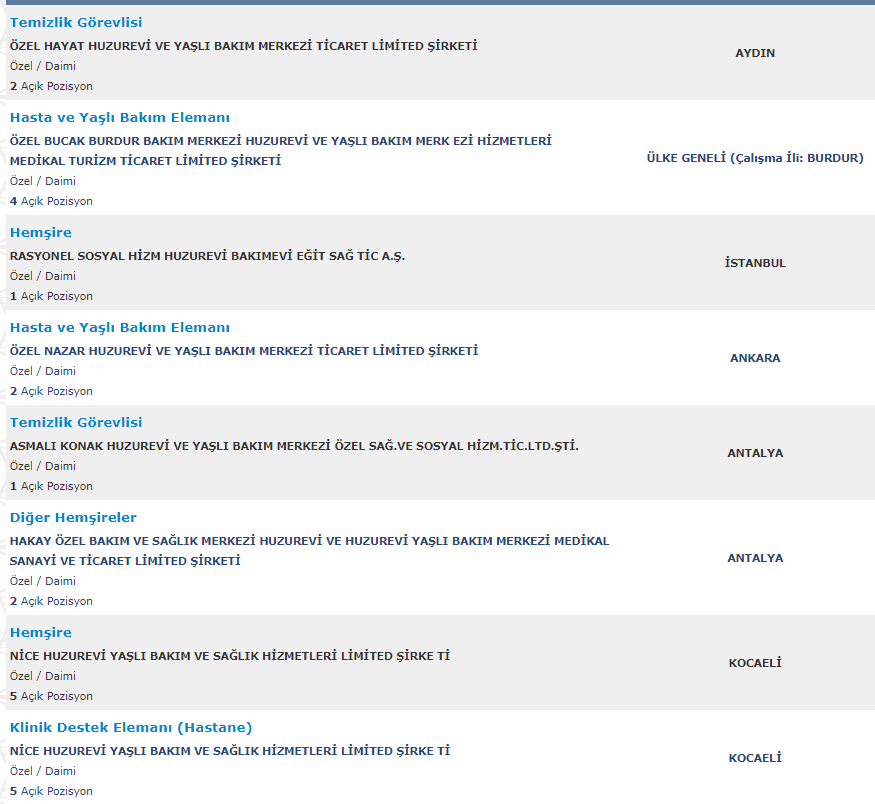Image resolution: width=875 pixels, height=804 pixels.
Task: Select the AYDIN location label
Action: point(755,53)
